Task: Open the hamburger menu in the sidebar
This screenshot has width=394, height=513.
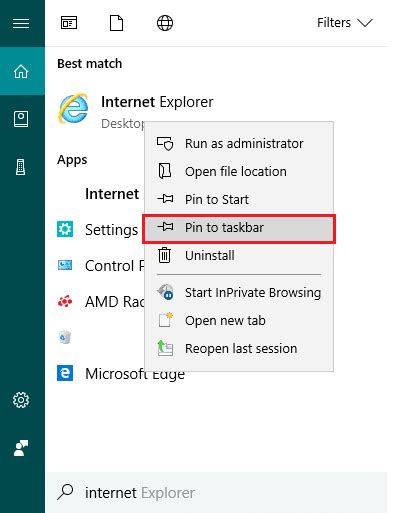Action: (21, 23)
